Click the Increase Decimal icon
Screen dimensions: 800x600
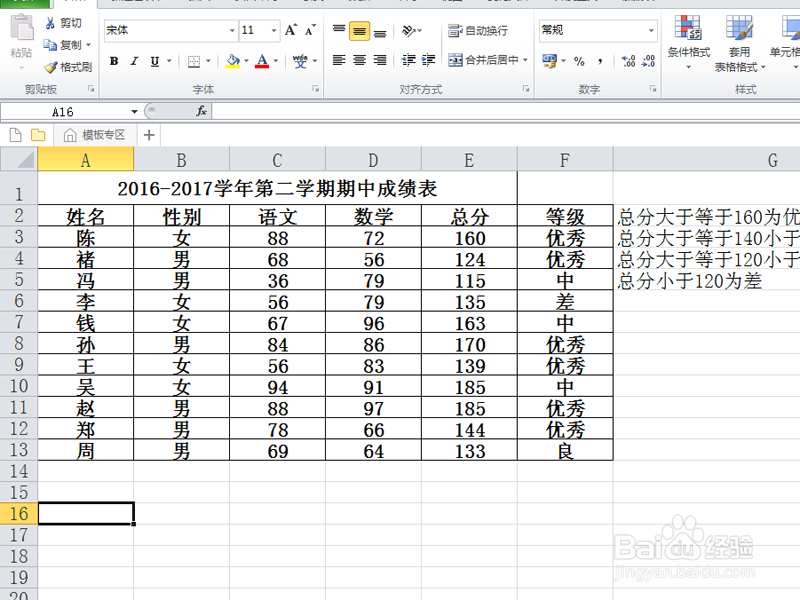(628, 61)
